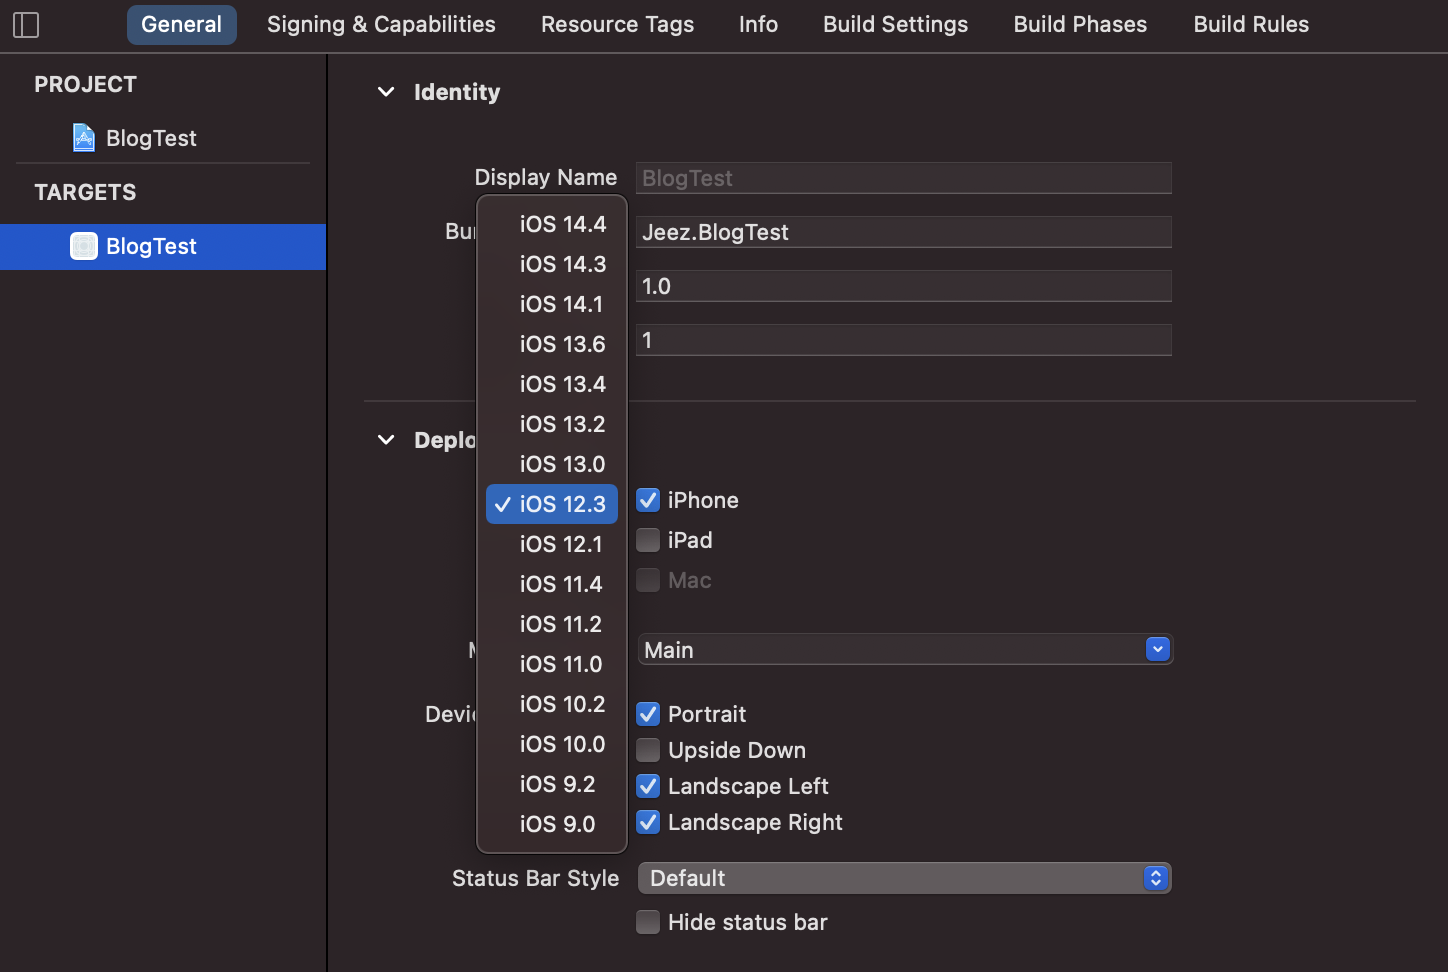The width and height of the screenshot is (1448, 972).
Task: Click the Version field showing 1.0
Action: click(x=904, y=286)
